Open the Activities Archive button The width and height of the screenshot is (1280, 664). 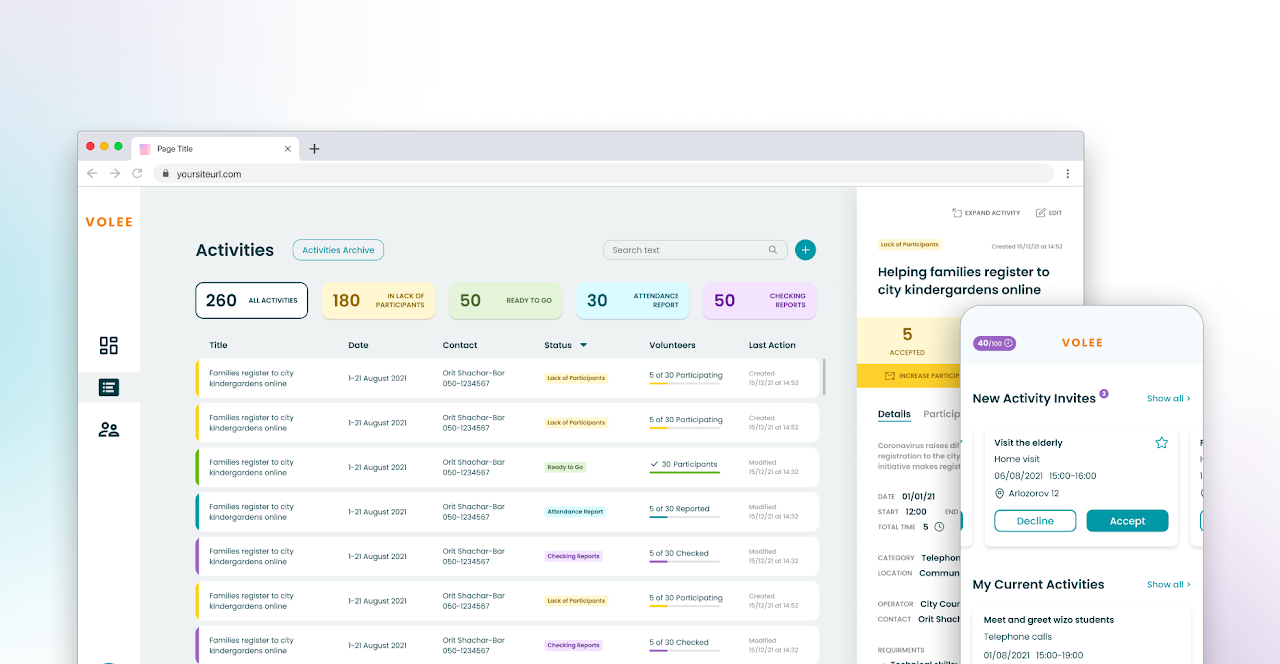(338, 250)
